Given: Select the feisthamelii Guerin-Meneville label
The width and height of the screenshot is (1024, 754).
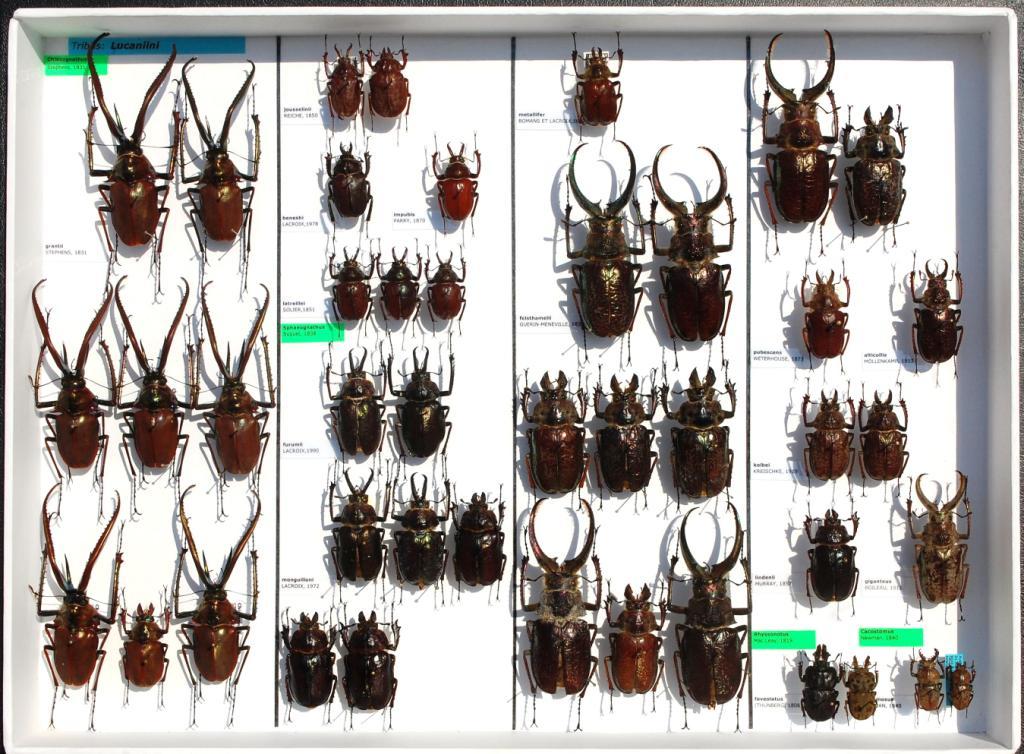Looking at the screenshot, I should click(545, 321).
